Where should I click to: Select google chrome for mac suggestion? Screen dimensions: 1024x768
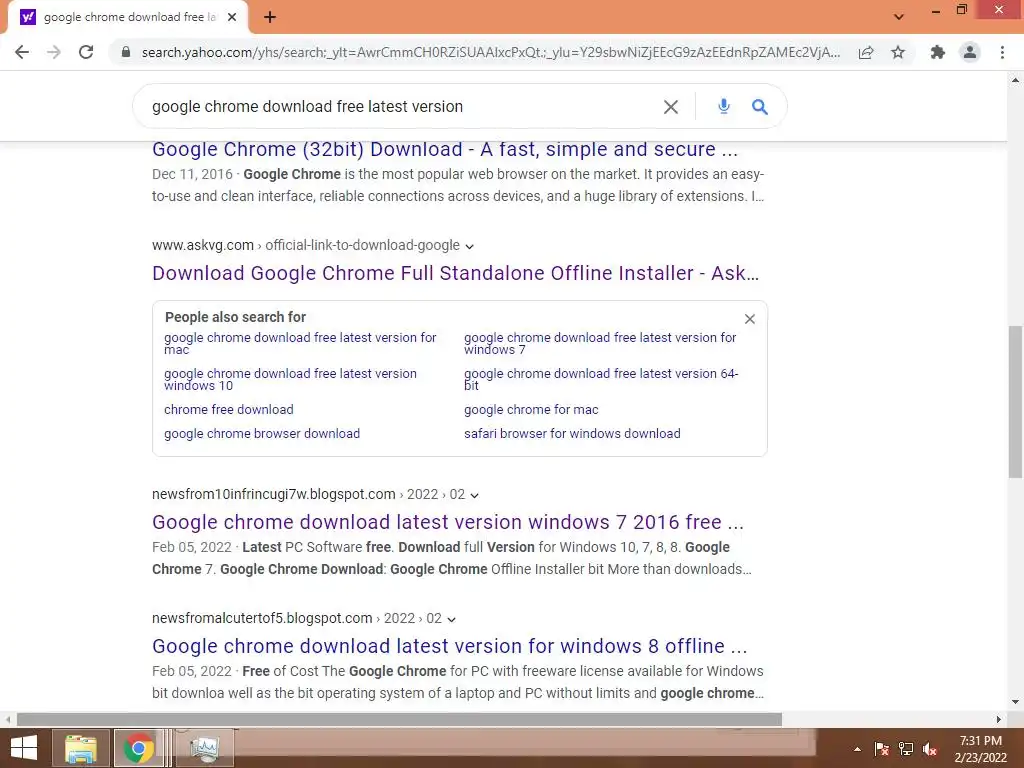coord(531,409)
